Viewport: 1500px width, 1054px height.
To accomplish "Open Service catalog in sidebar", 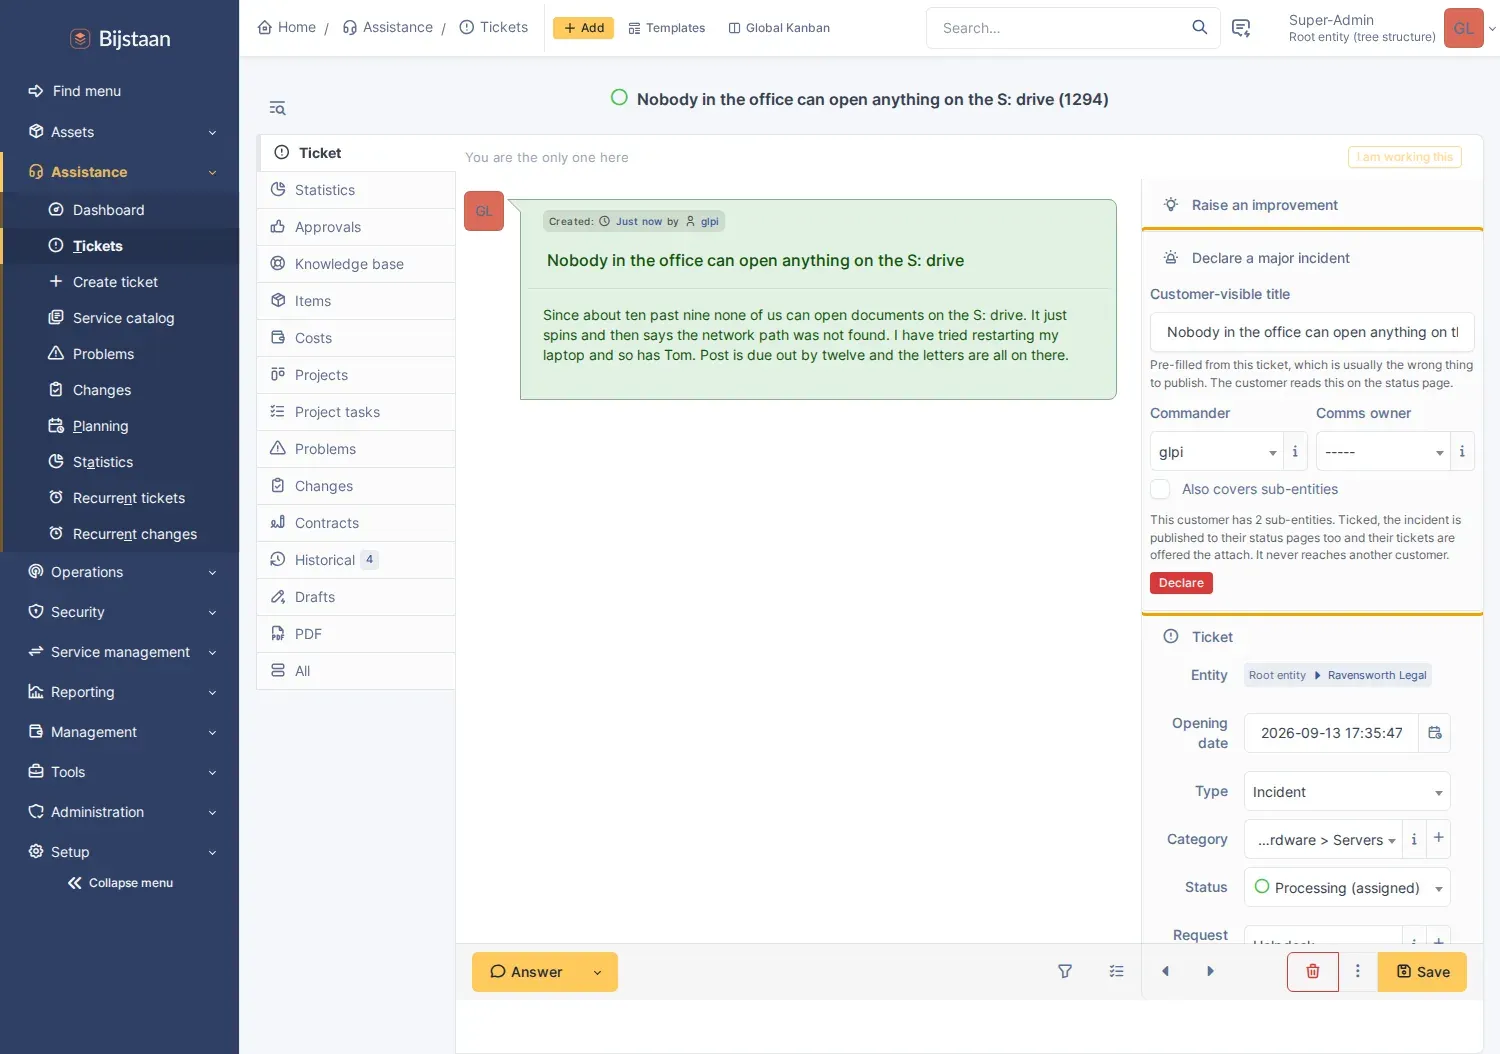I will click(123, 318).
